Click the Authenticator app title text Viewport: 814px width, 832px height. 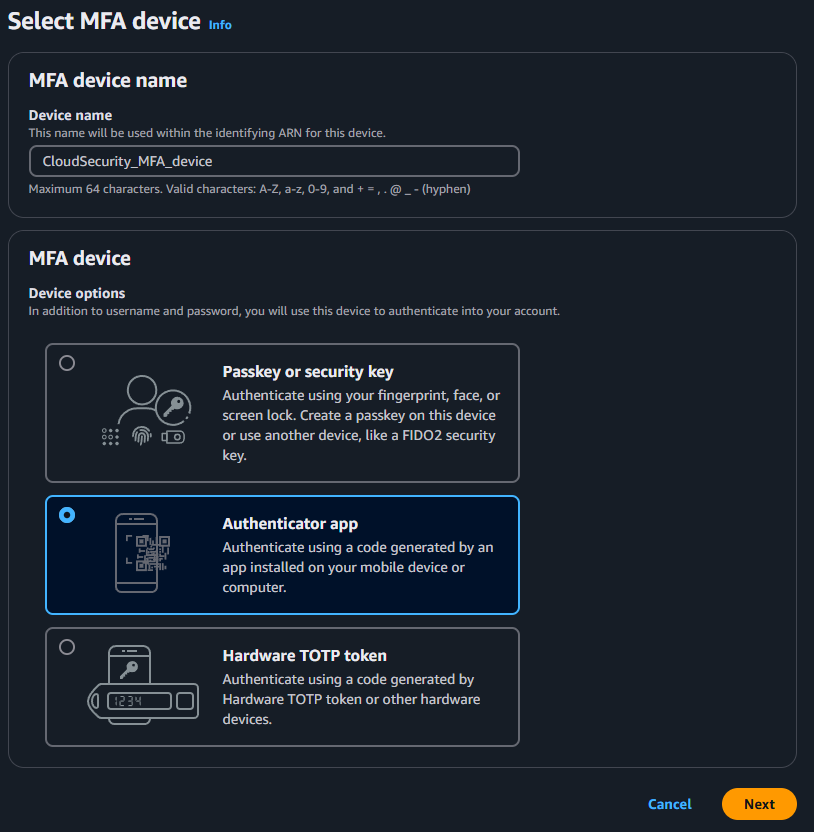[x=290, y=524]
